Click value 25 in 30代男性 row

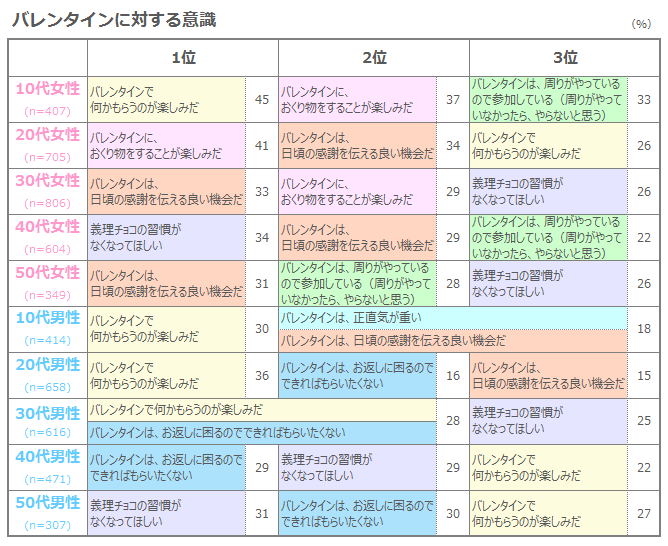pos(644,421)
